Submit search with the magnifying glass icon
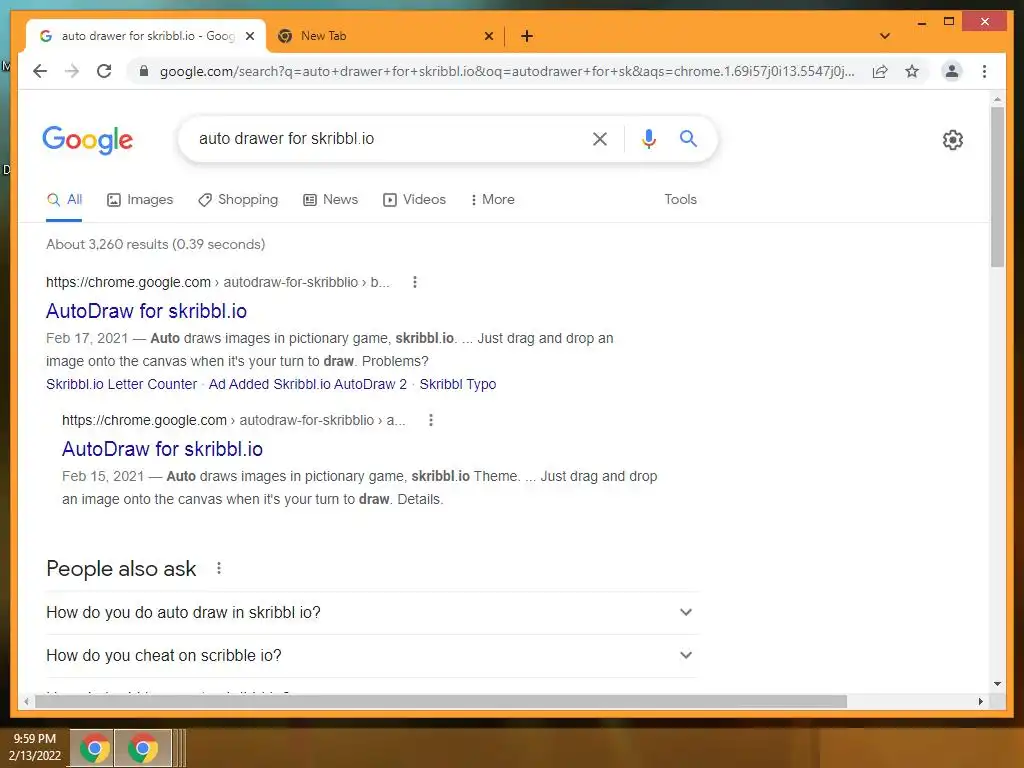The width and height of the screenshot is (1024, 768). (x=688, y=138)
